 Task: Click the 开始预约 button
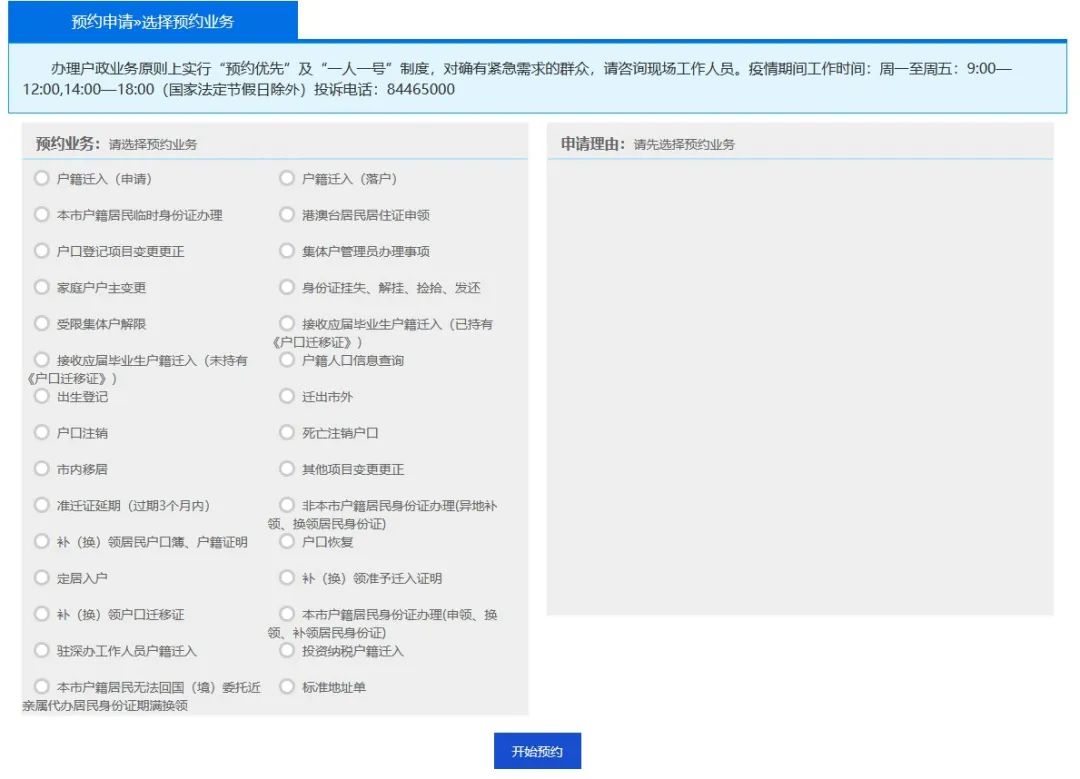coord(537,751)
